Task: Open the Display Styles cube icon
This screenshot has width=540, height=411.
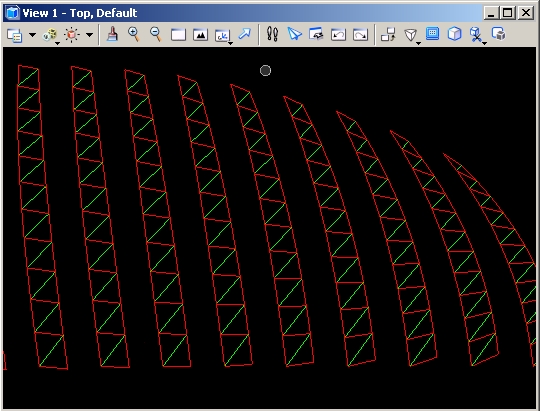Action: pyautogui.click(x=50, y=35)
